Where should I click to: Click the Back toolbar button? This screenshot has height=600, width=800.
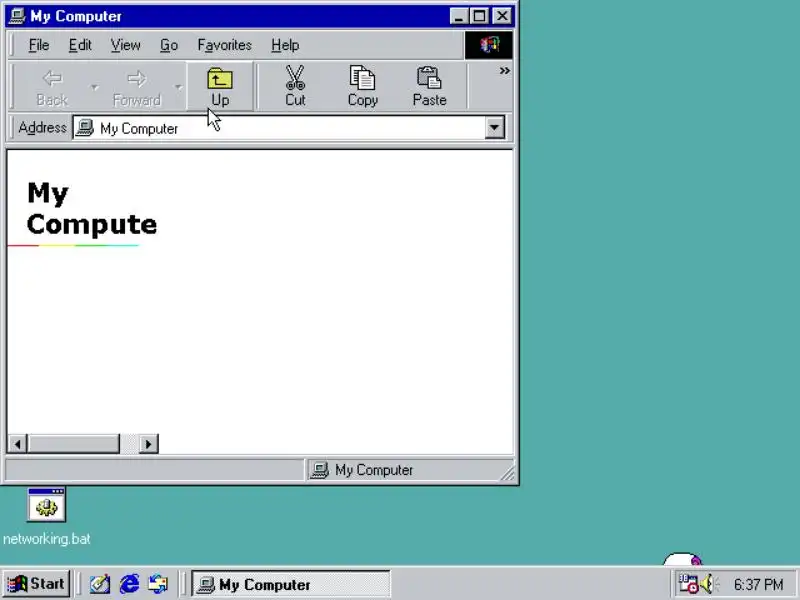(x=52, y=87)
